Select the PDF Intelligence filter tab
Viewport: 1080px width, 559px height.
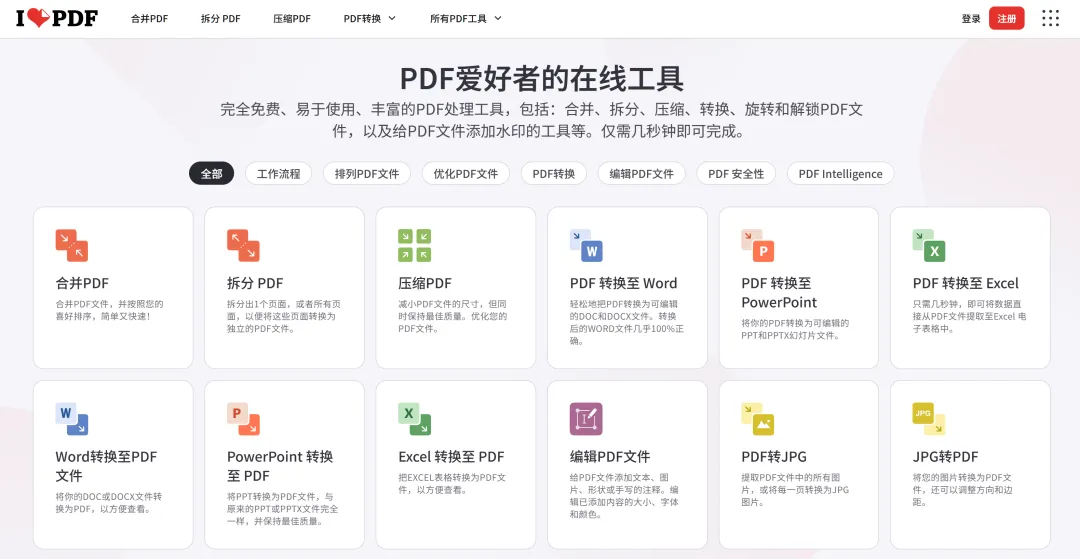(x=840, y=173)
